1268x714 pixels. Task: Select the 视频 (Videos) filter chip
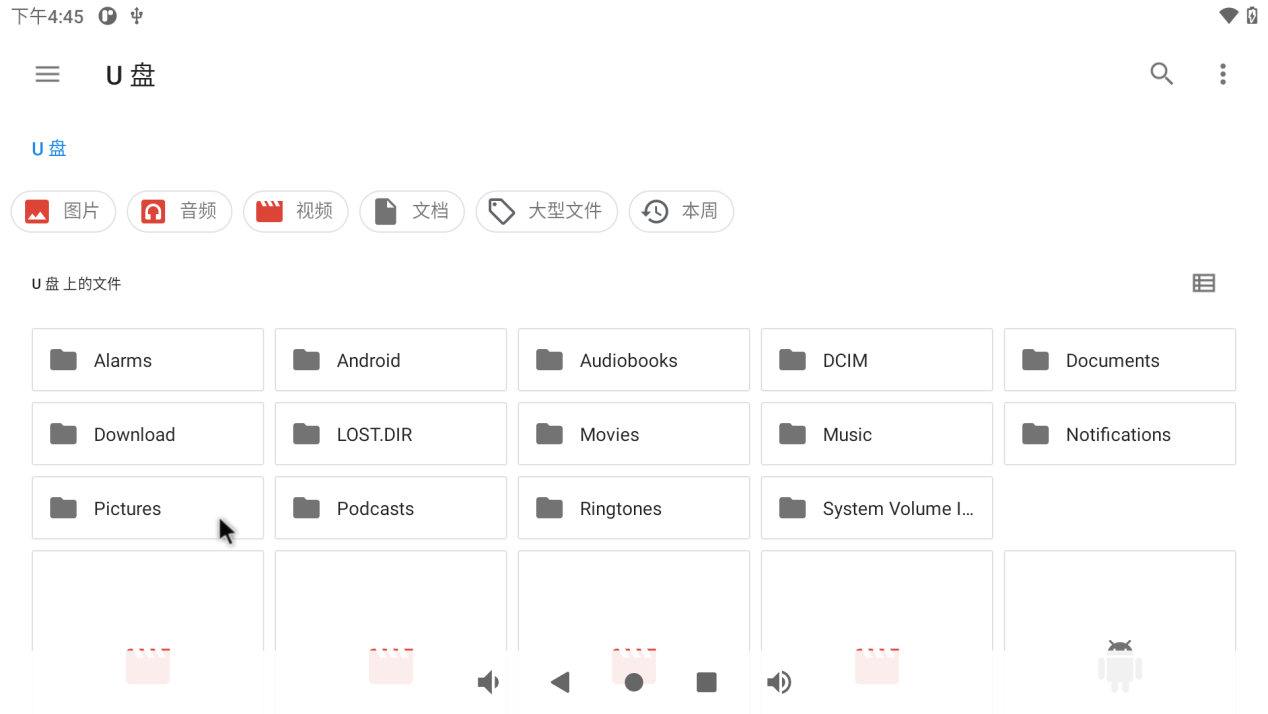[295, 212]
